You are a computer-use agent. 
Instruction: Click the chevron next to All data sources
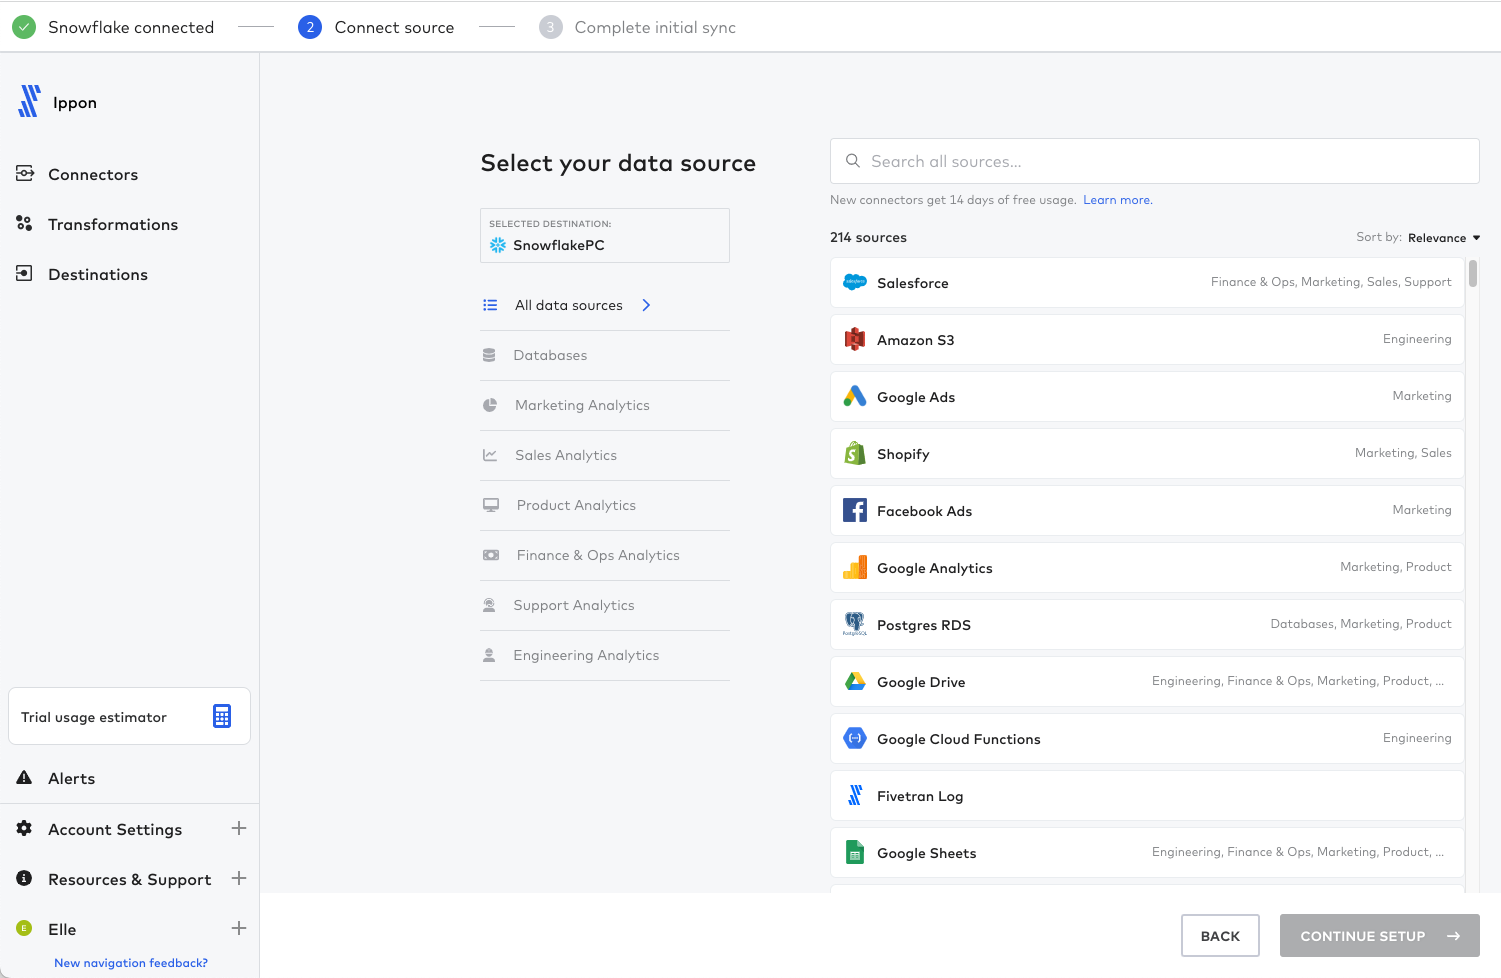(x=646, y=305)
